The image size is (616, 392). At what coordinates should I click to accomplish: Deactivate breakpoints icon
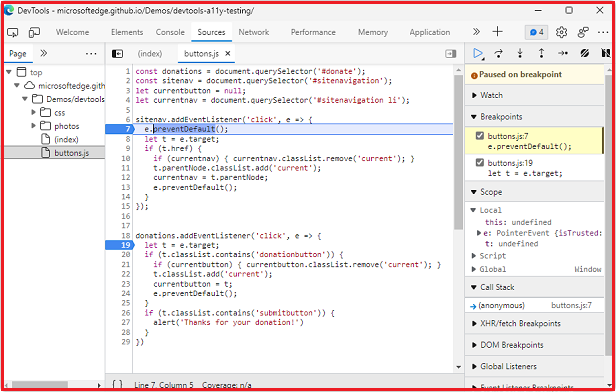585,53
